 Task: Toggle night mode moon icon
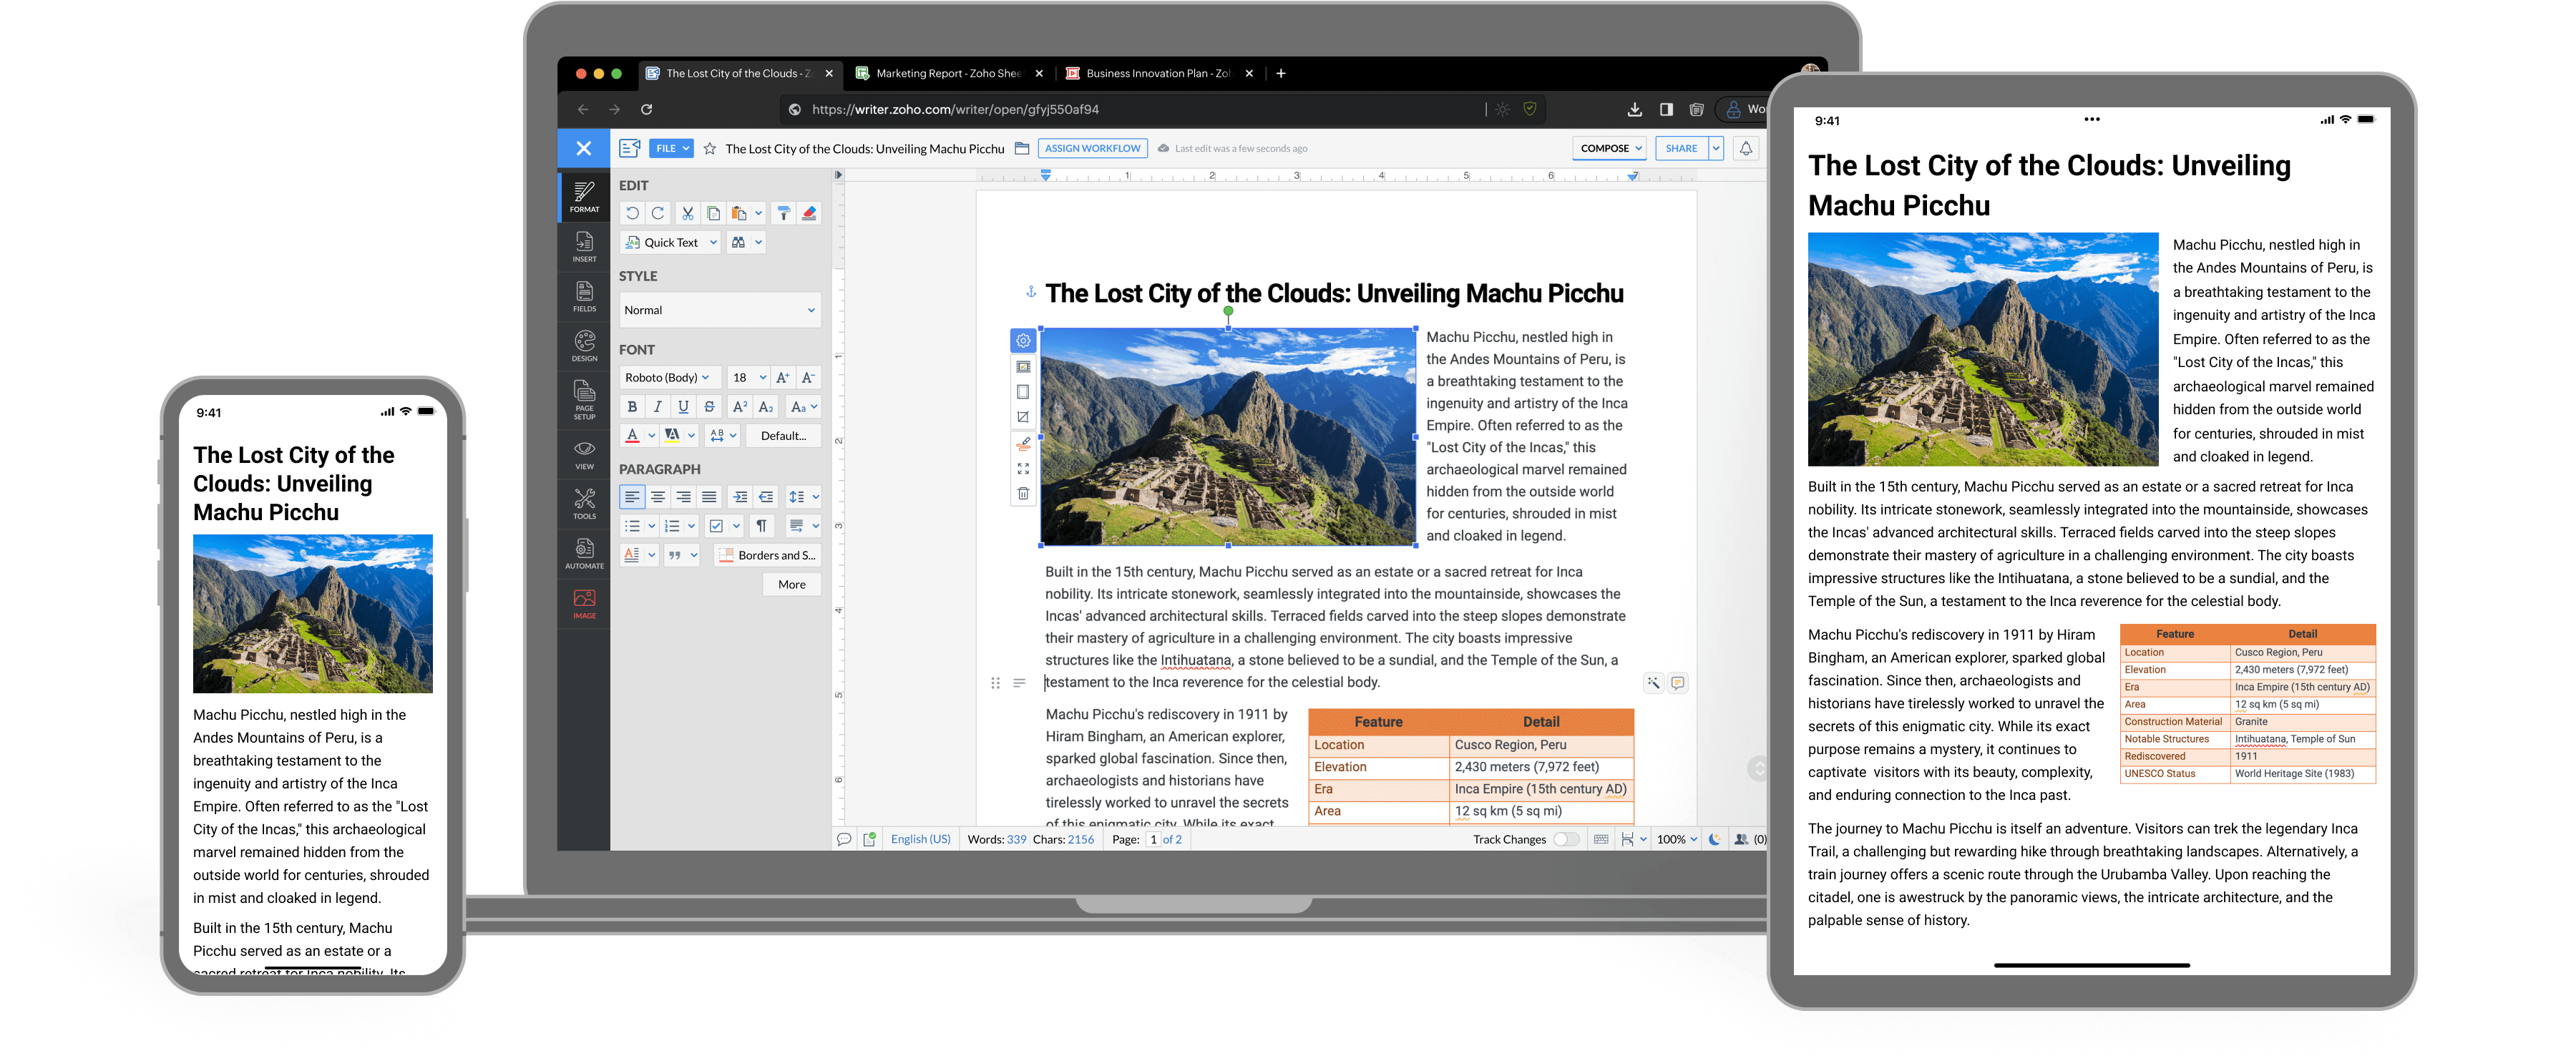click(1715, 839)
